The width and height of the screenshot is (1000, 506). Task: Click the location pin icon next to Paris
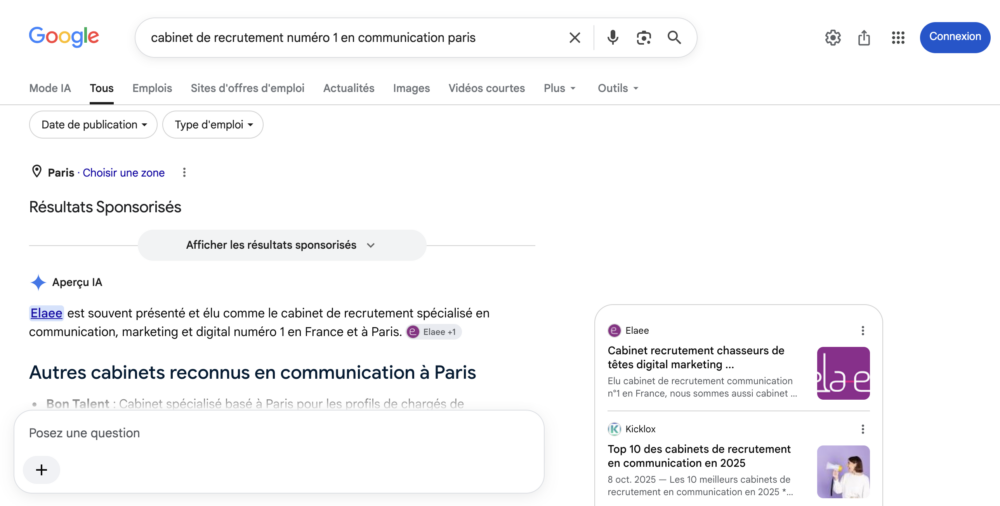click(36, 172)
